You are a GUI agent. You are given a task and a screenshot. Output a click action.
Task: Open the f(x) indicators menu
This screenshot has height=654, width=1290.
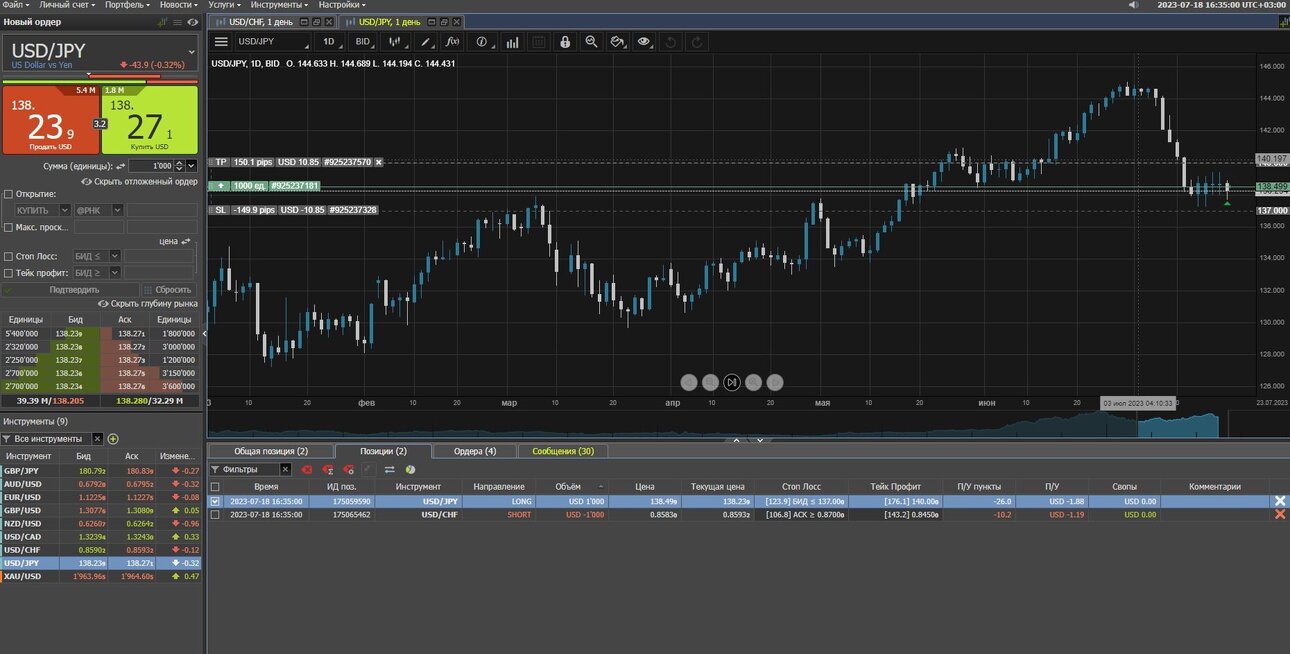[452, 42]
